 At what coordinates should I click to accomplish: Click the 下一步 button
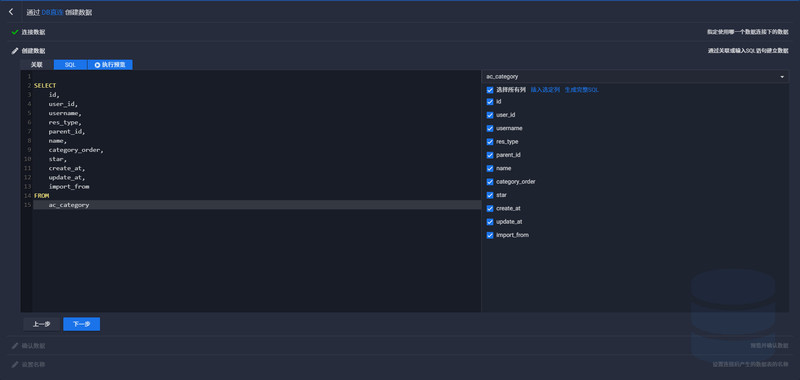(x=82, y=324)
